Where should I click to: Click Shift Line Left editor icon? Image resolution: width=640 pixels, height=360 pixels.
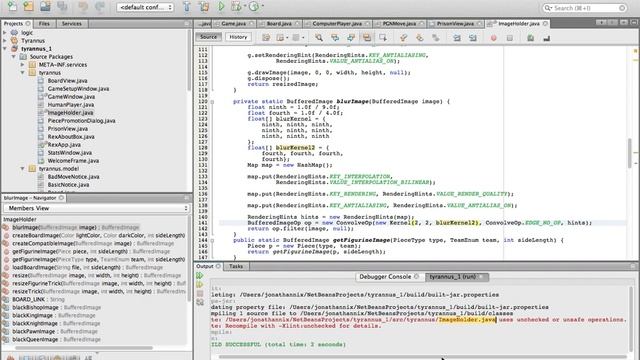tap(457, 38)
